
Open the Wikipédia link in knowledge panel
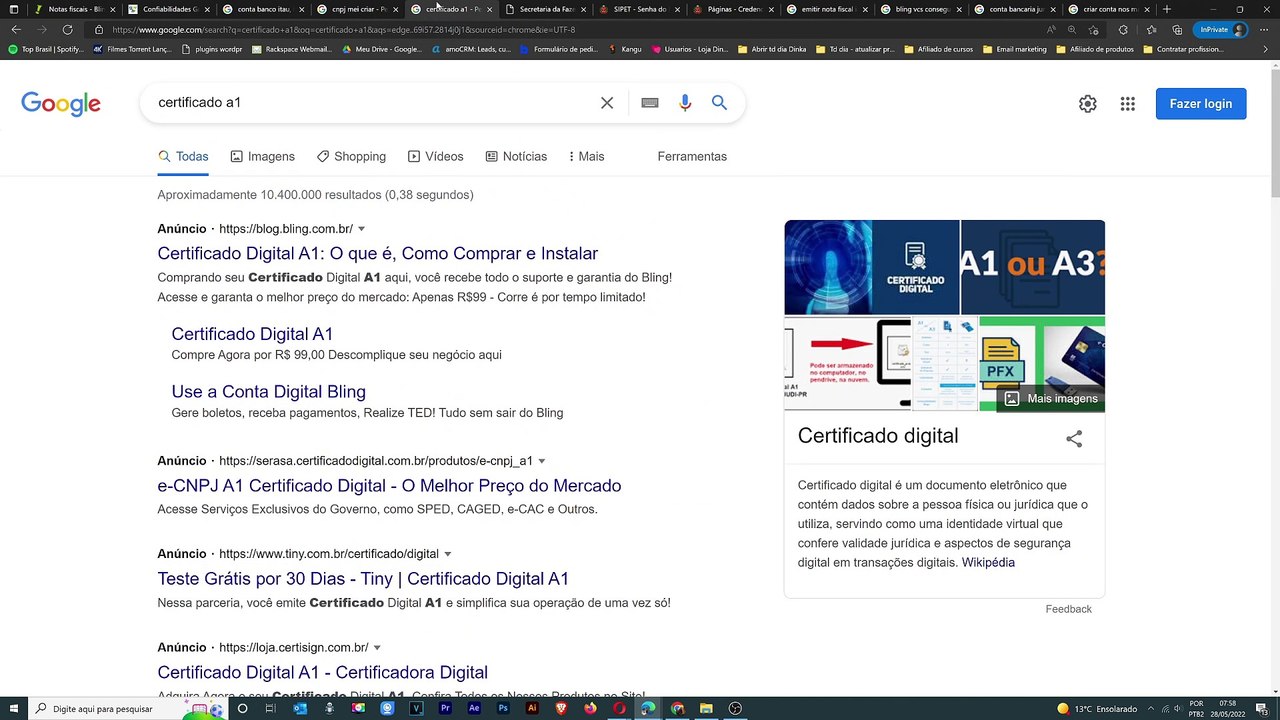click(x=988, y=563)
